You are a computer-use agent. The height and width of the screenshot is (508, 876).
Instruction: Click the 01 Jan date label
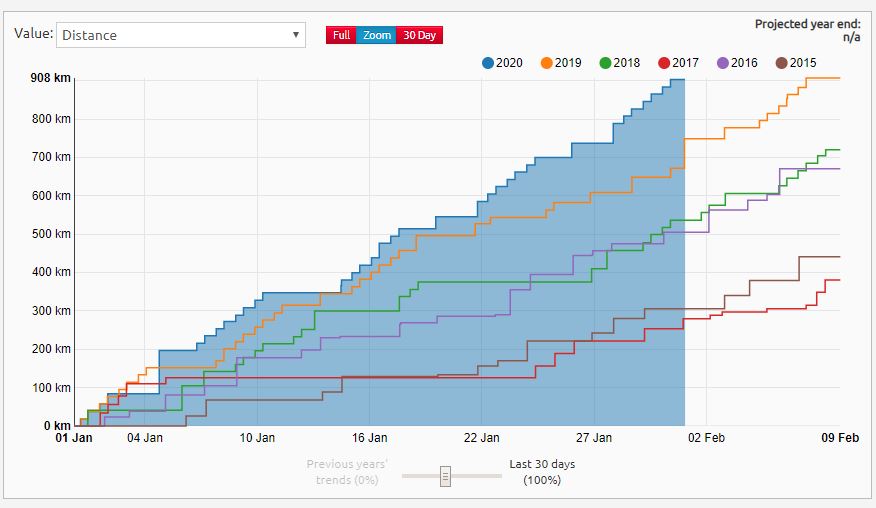coord(74,438)
